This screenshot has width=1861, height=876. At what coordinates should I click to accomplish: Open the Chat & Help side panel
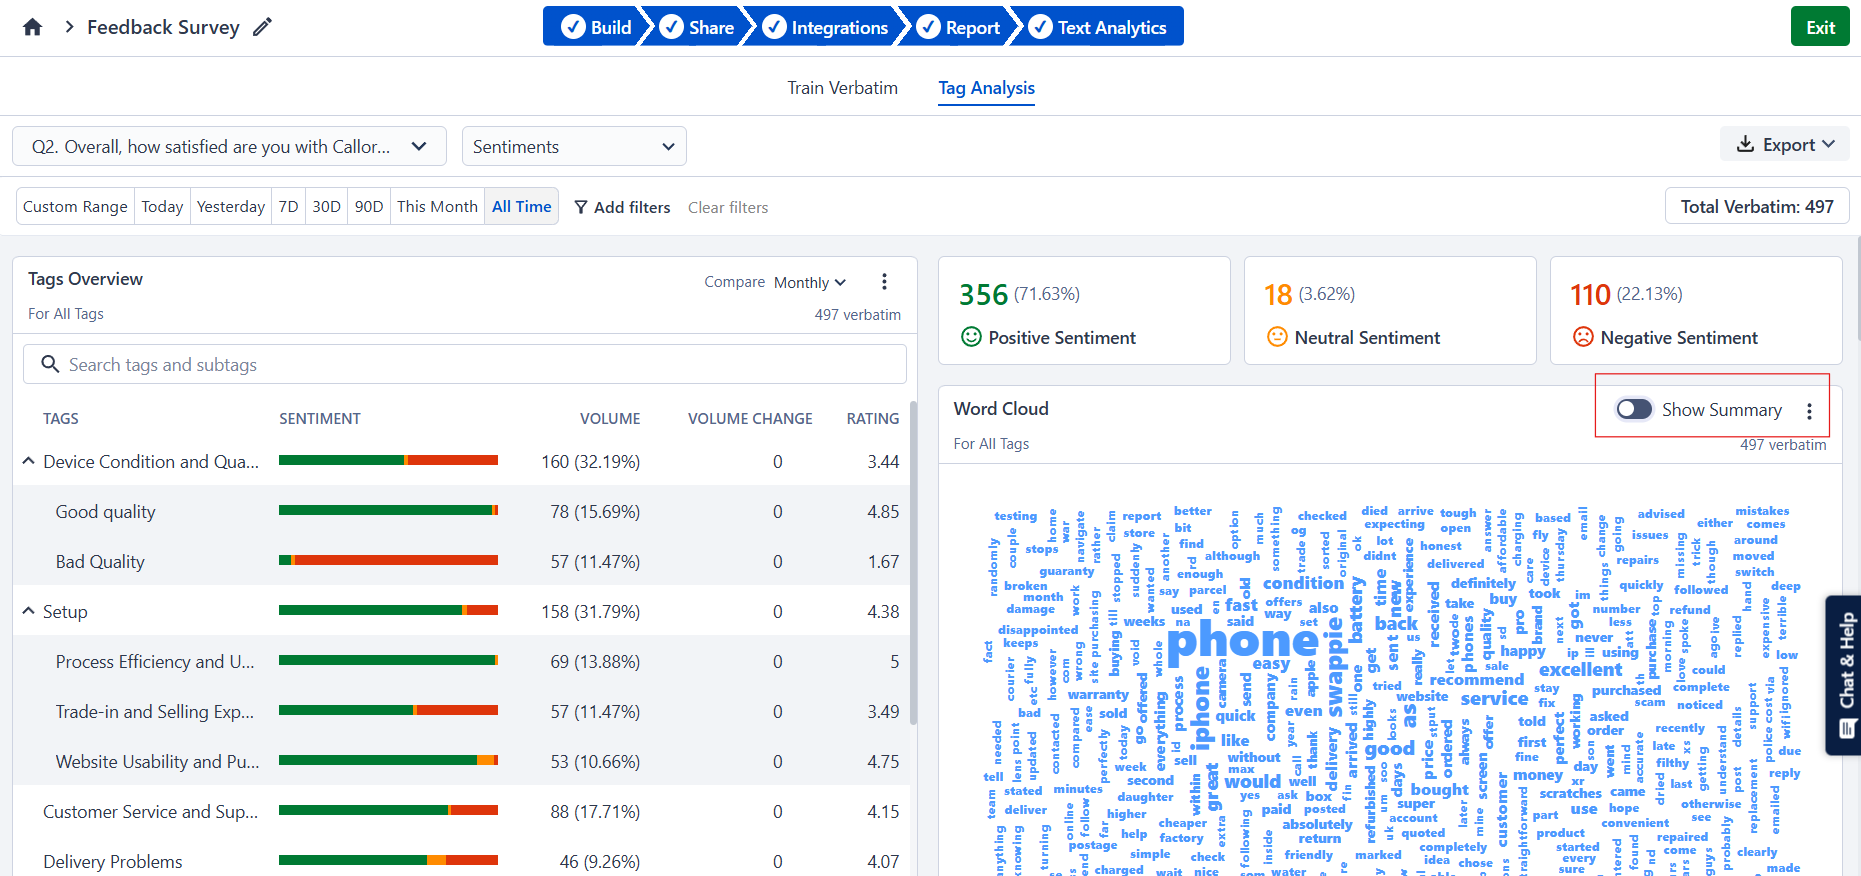[x=1844, y=675]
